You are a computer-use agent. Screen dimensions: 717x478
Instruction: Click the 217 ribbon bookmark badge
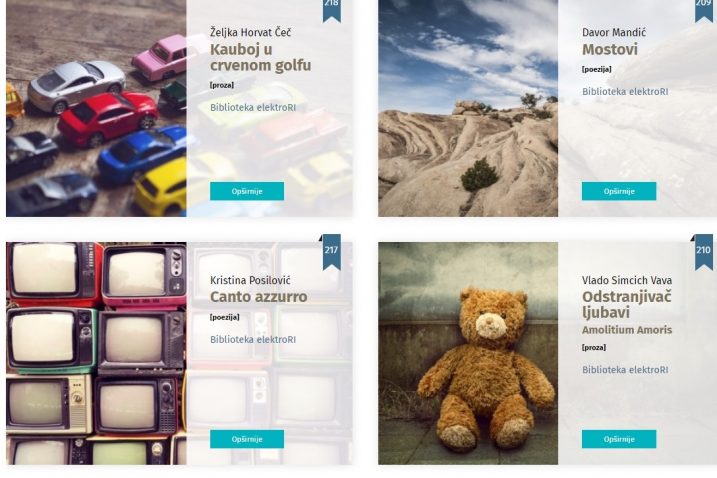331,252
